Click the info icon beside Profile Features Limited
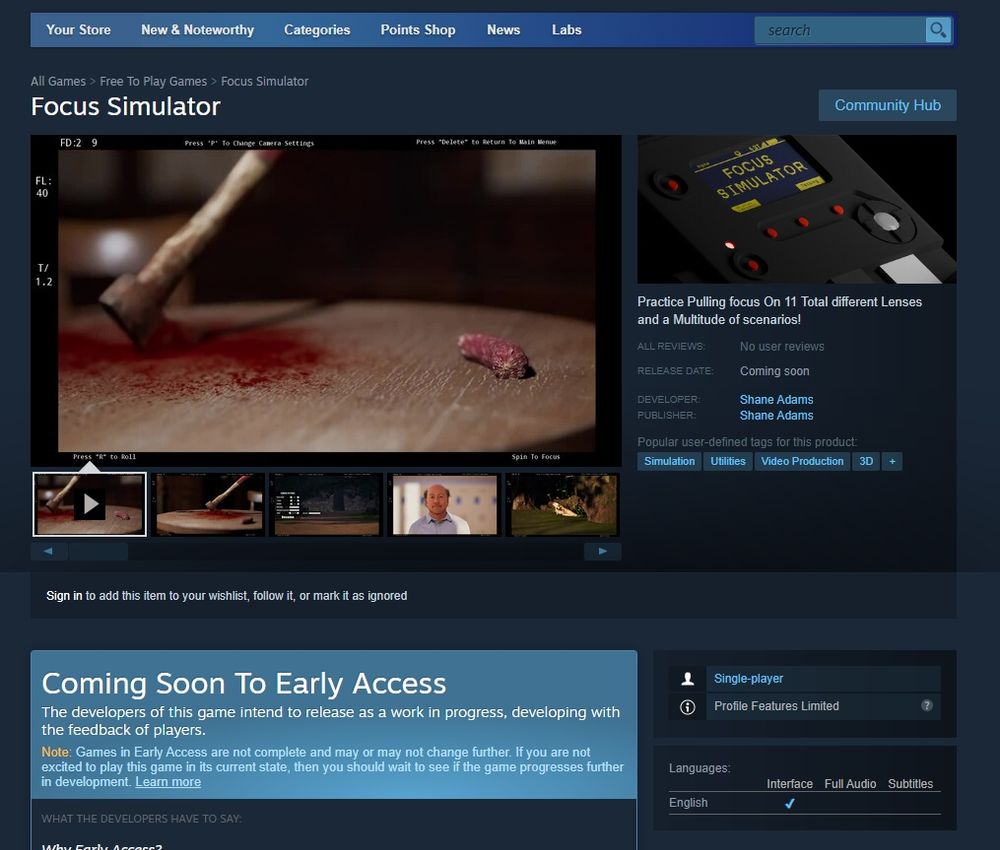This screenshot has height=850, width=1000. [688, 707]
